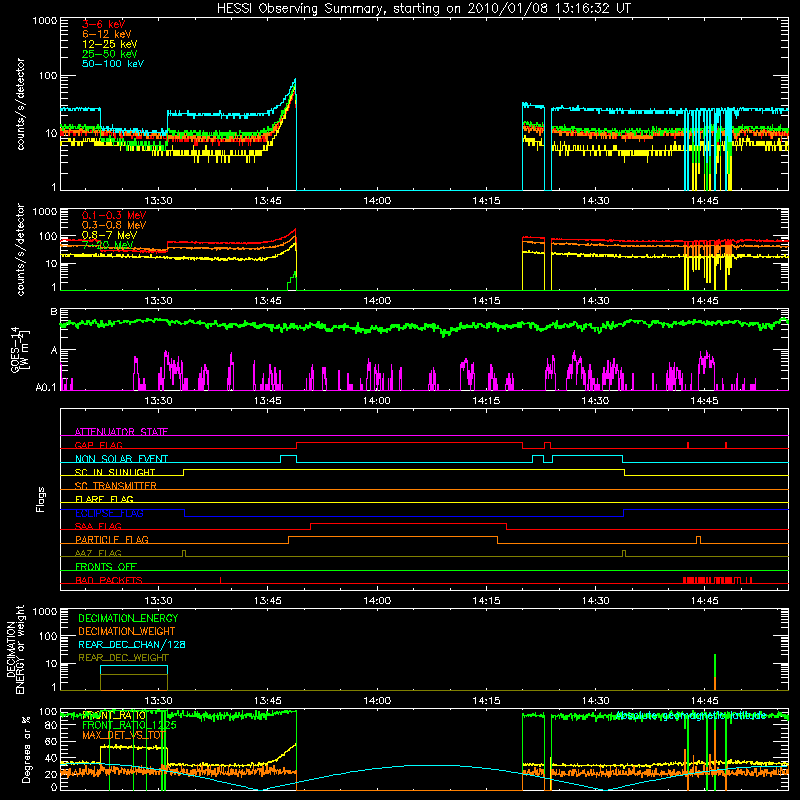Screen dimensions: 800x800
Task: Select the yellow 12-25 keV legend label
Action: [x=110, y=44]
